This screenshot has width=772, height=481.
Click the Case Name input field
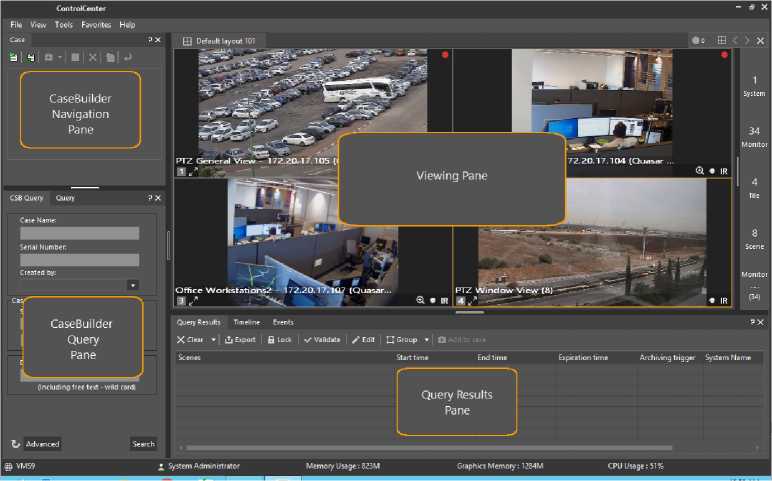(79, 233)
